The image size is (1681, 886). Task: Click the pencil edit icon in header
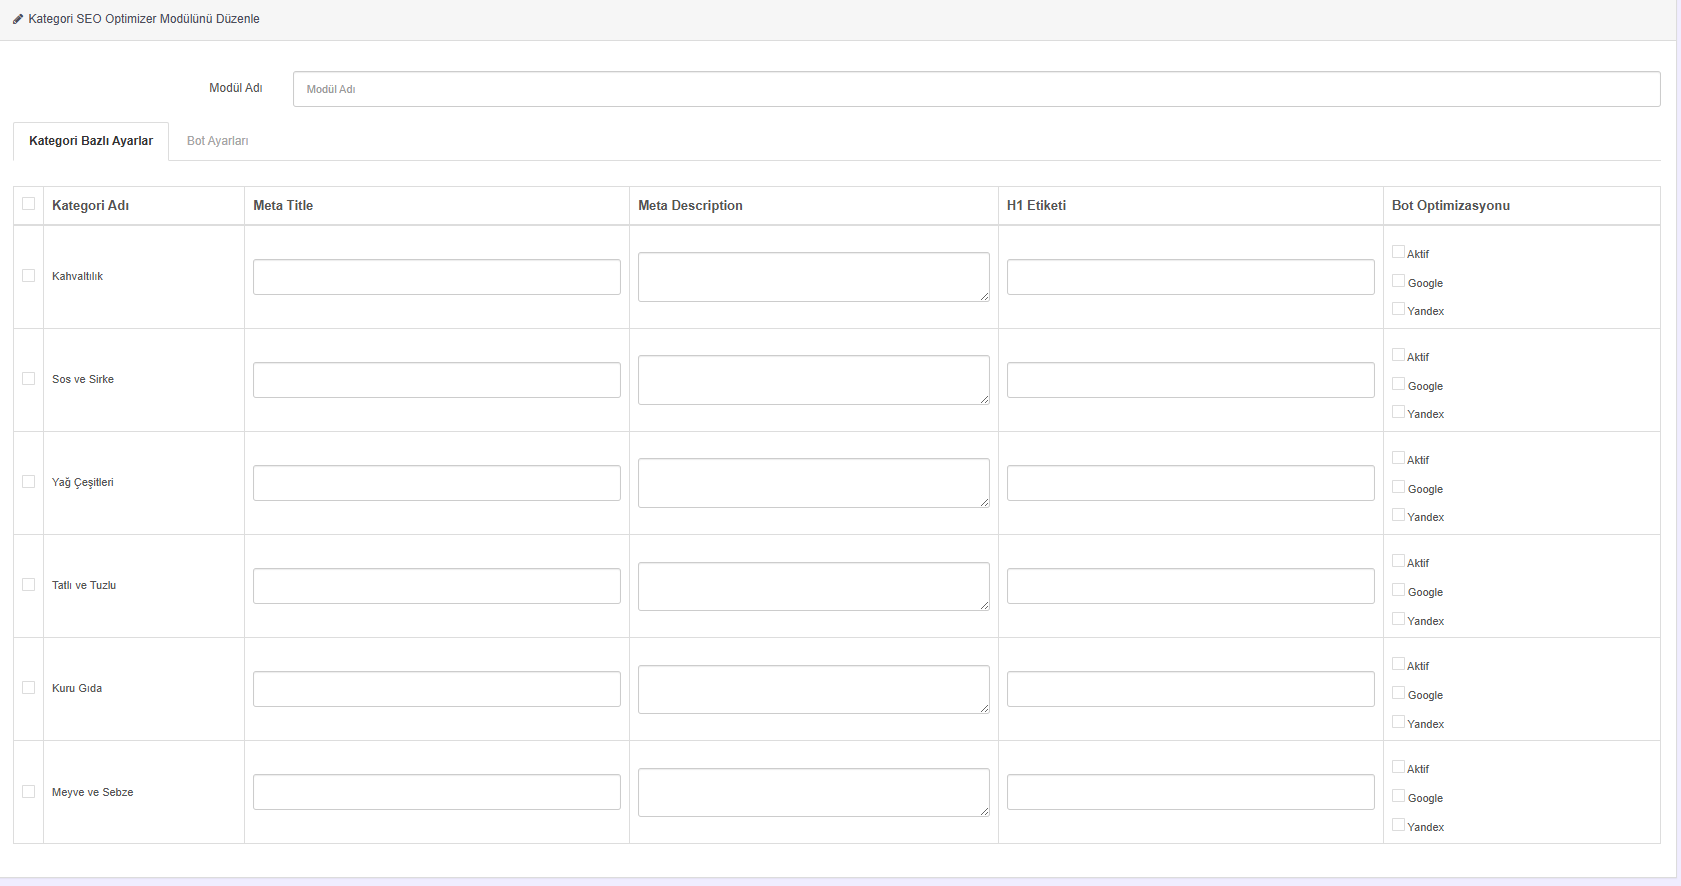coord(18,19)
